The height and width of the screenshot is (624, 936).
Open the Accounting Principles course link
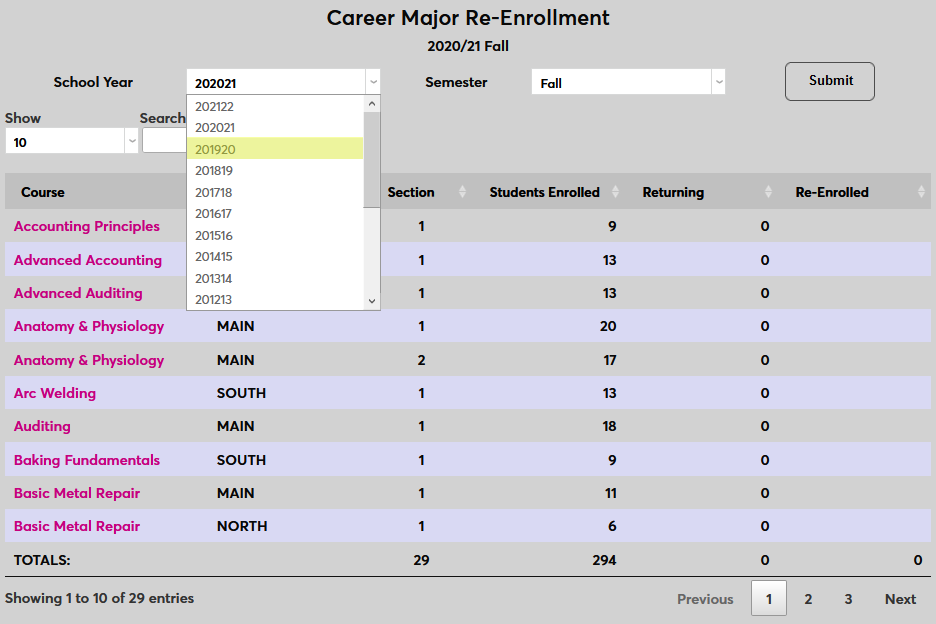tap(87, 226)
